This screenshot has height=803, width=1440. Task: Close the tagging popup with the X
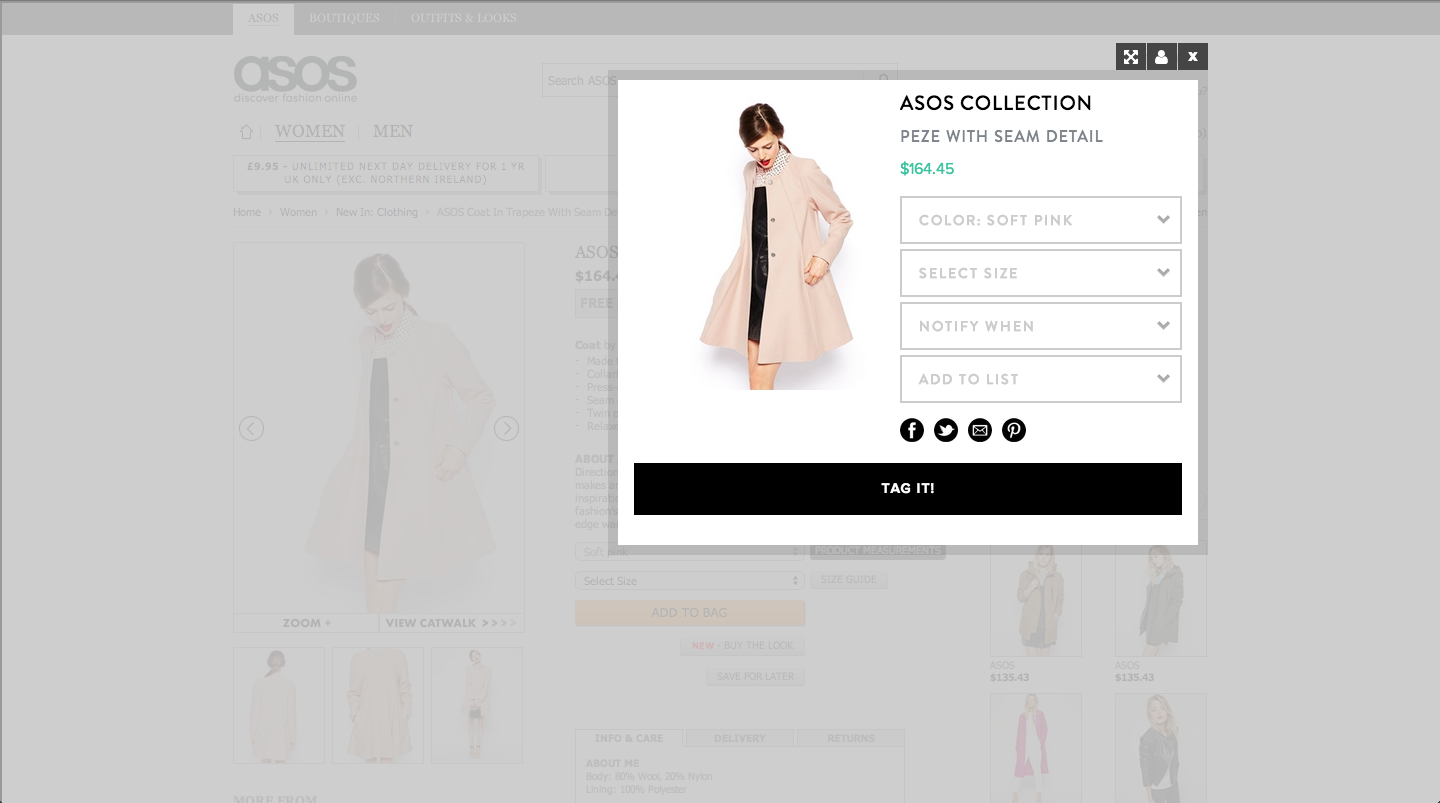click(x=1193, y=57)
